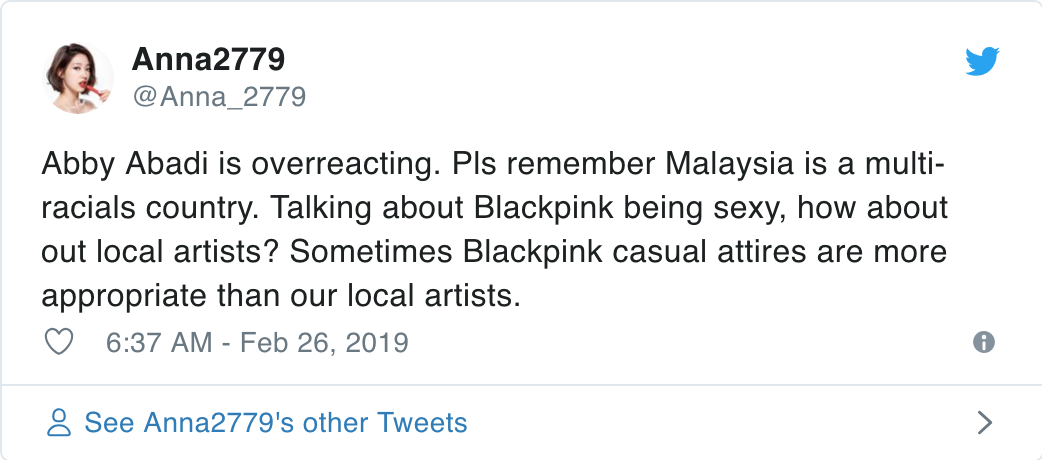Click the Twitter bird logo
Screen dimensions: 1042x460
(982, 61)
